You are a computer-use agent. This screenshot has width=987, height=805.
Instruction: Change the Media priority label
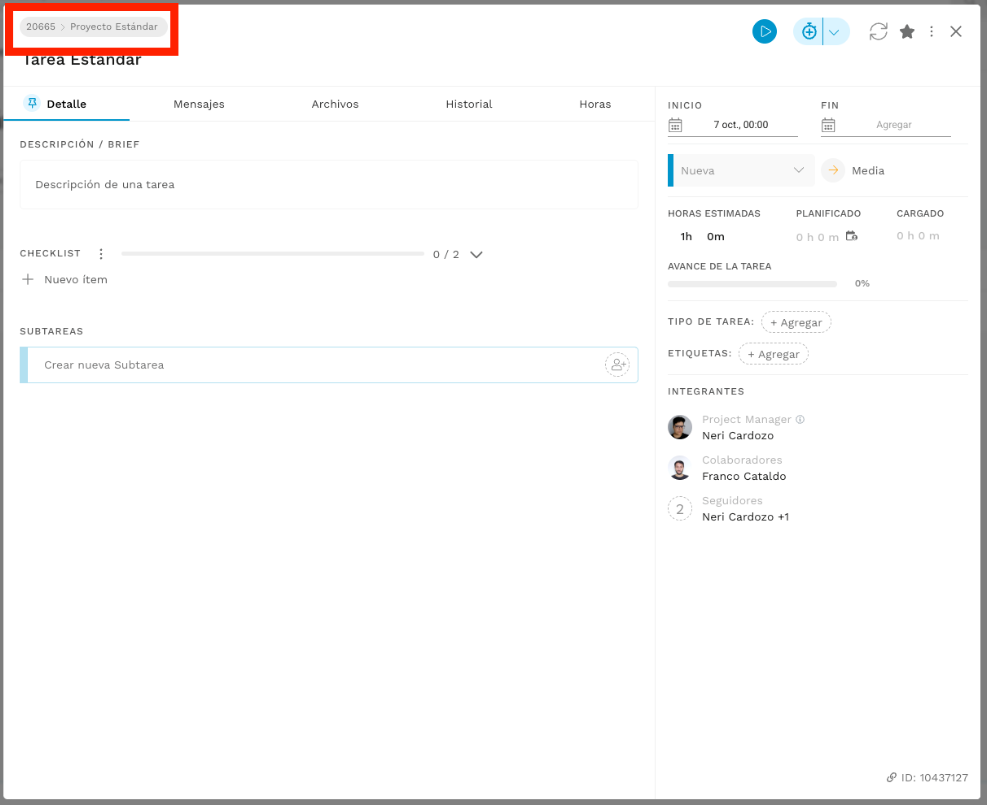point(867,171)
